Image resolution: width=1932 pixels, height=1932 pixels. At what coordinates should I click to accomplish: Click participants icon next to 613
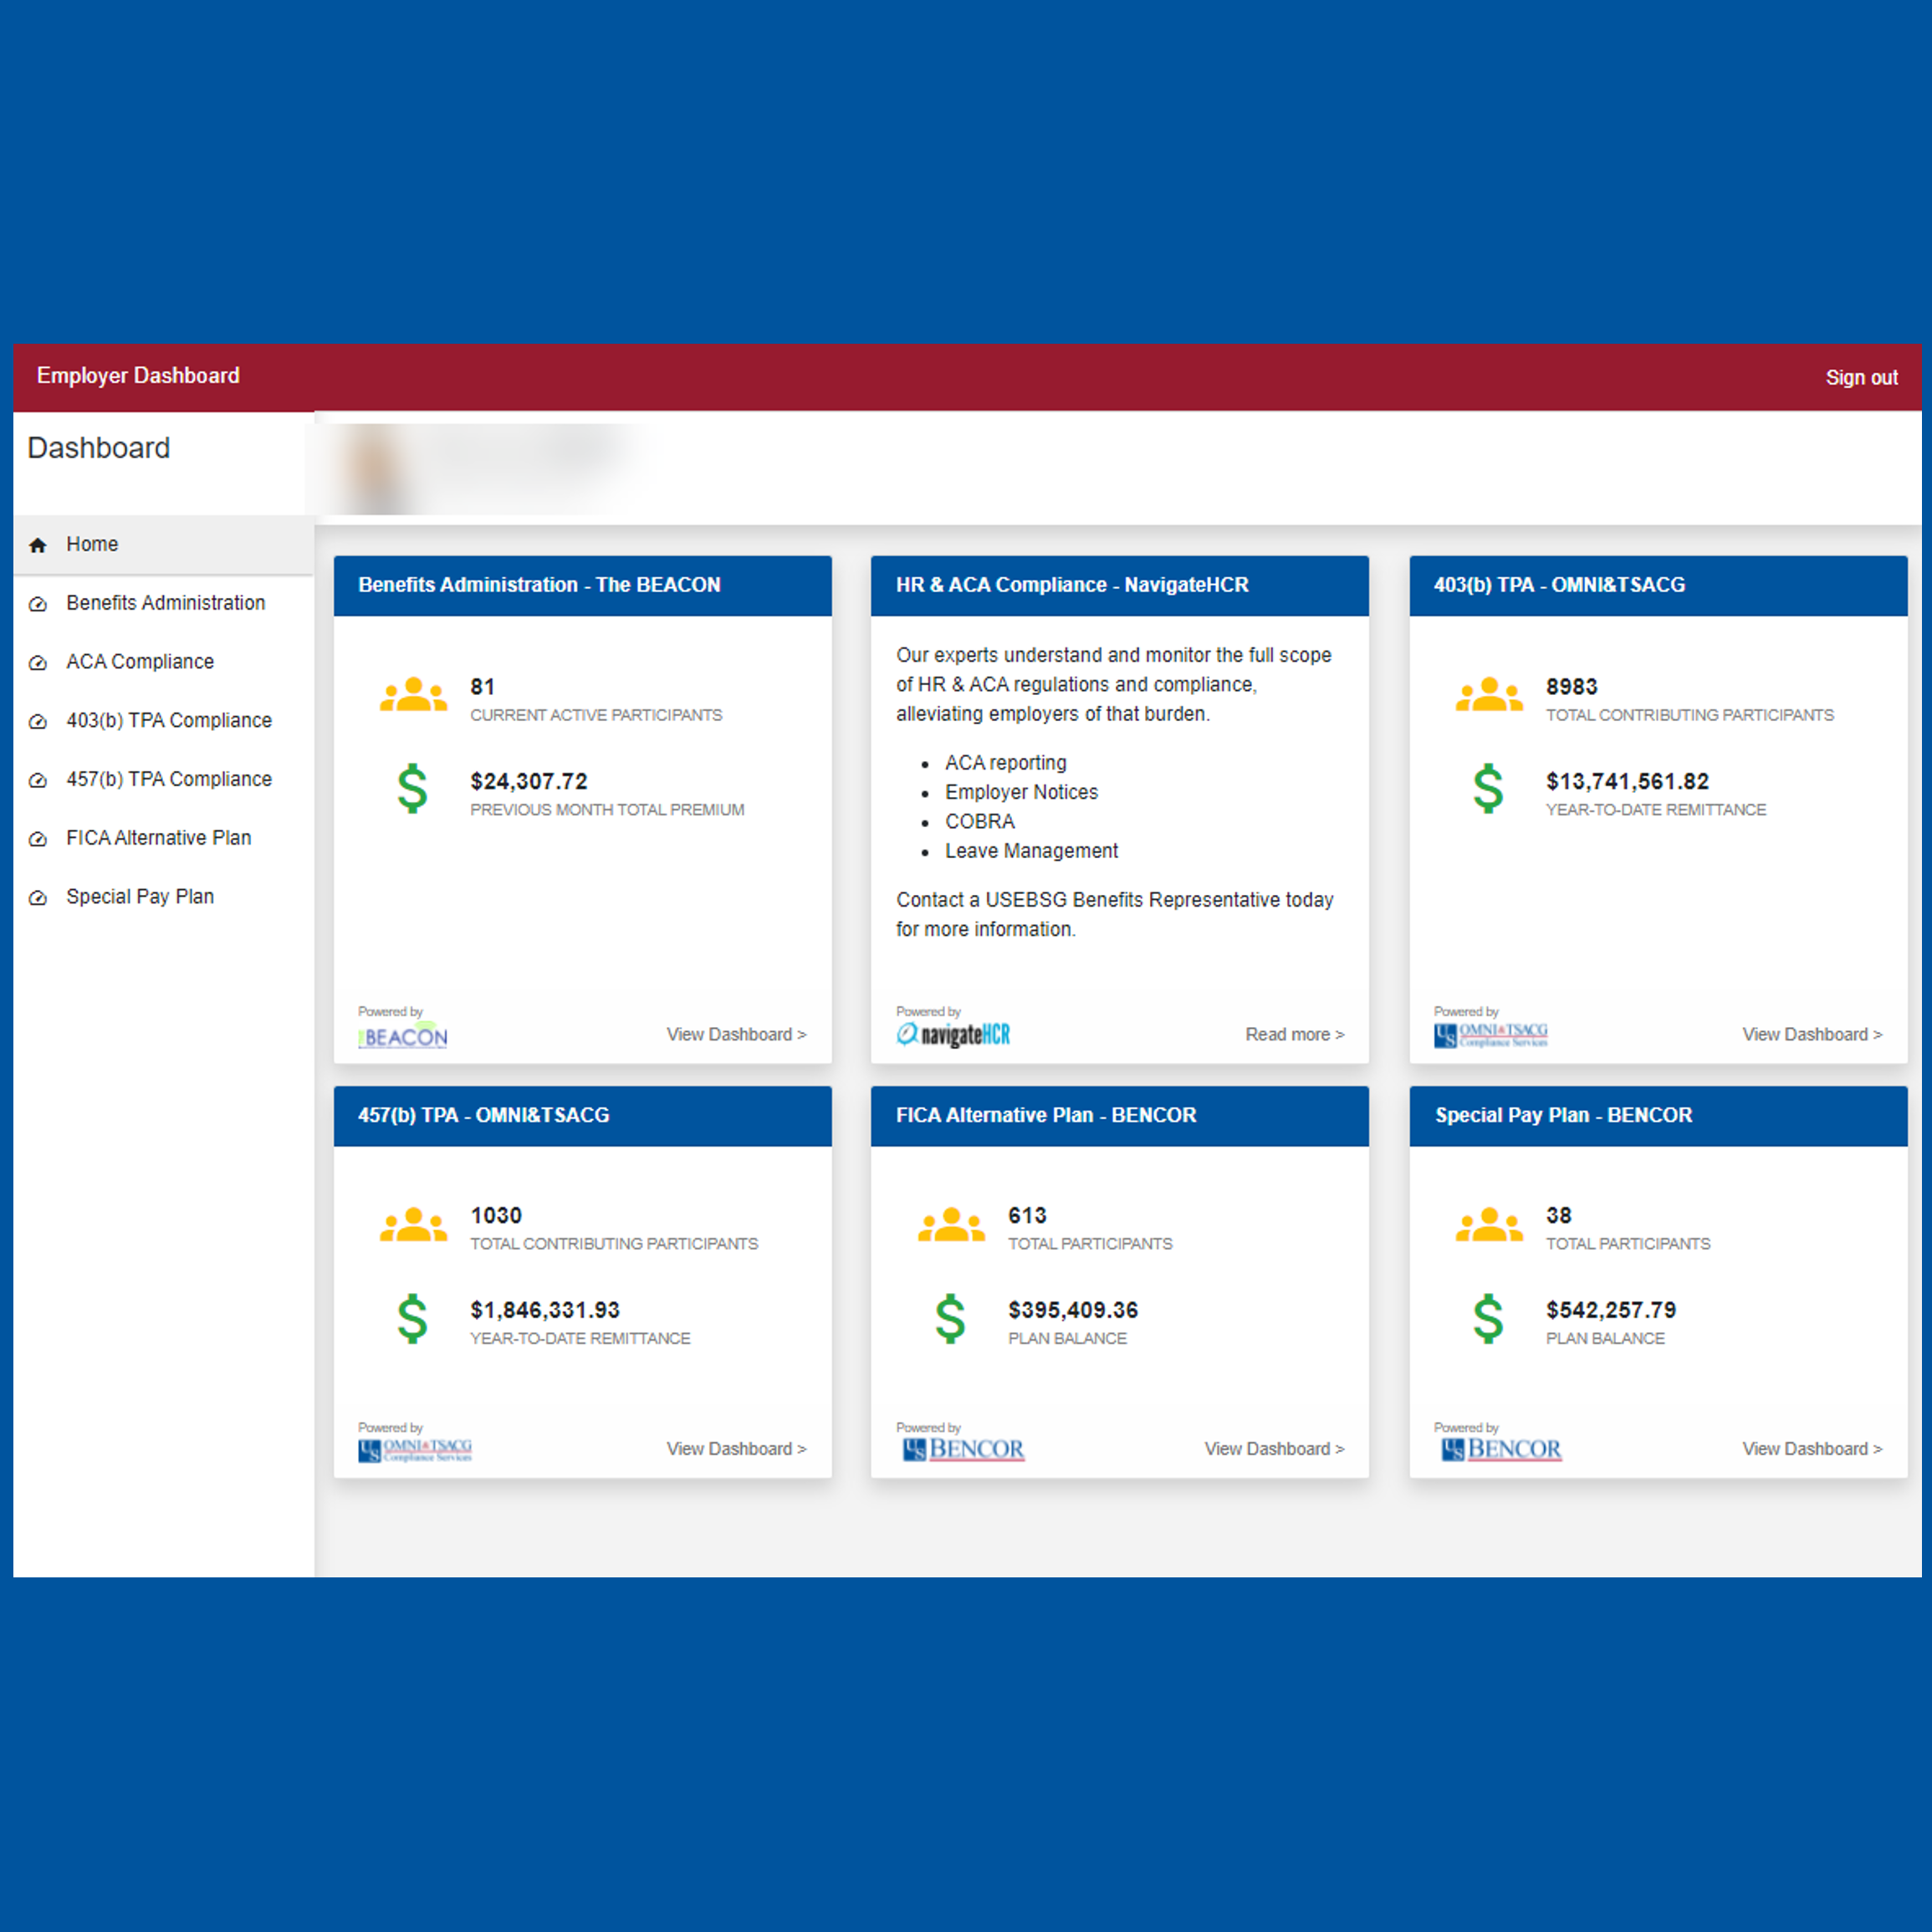(951, 1224)
